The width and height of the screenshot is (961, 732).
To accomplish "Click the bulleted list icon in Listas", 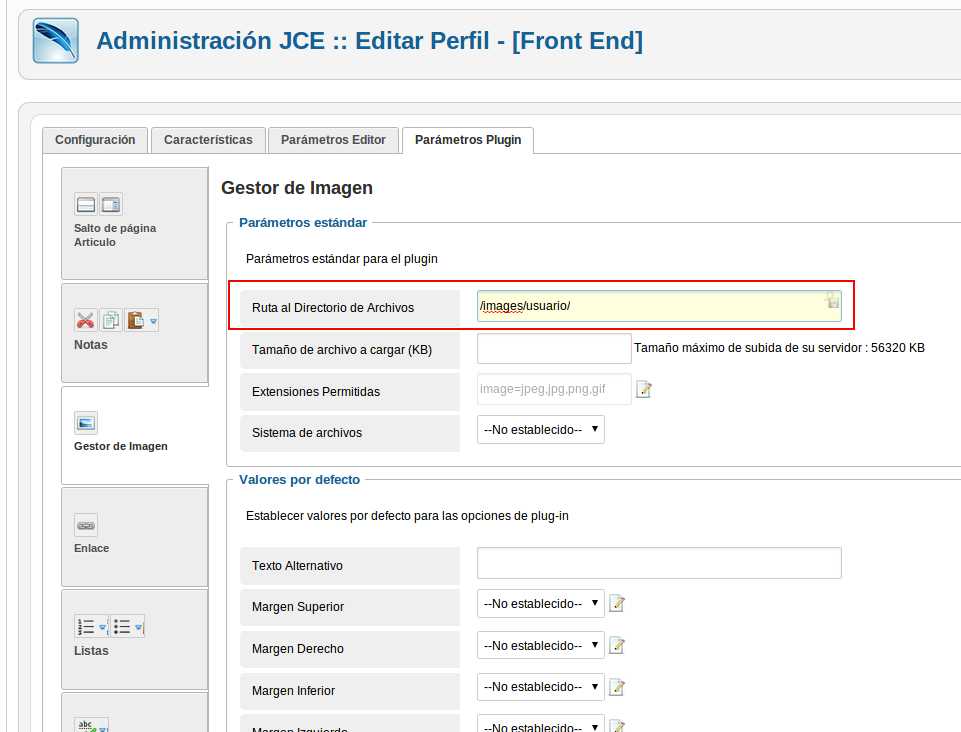I will [122, 627].
